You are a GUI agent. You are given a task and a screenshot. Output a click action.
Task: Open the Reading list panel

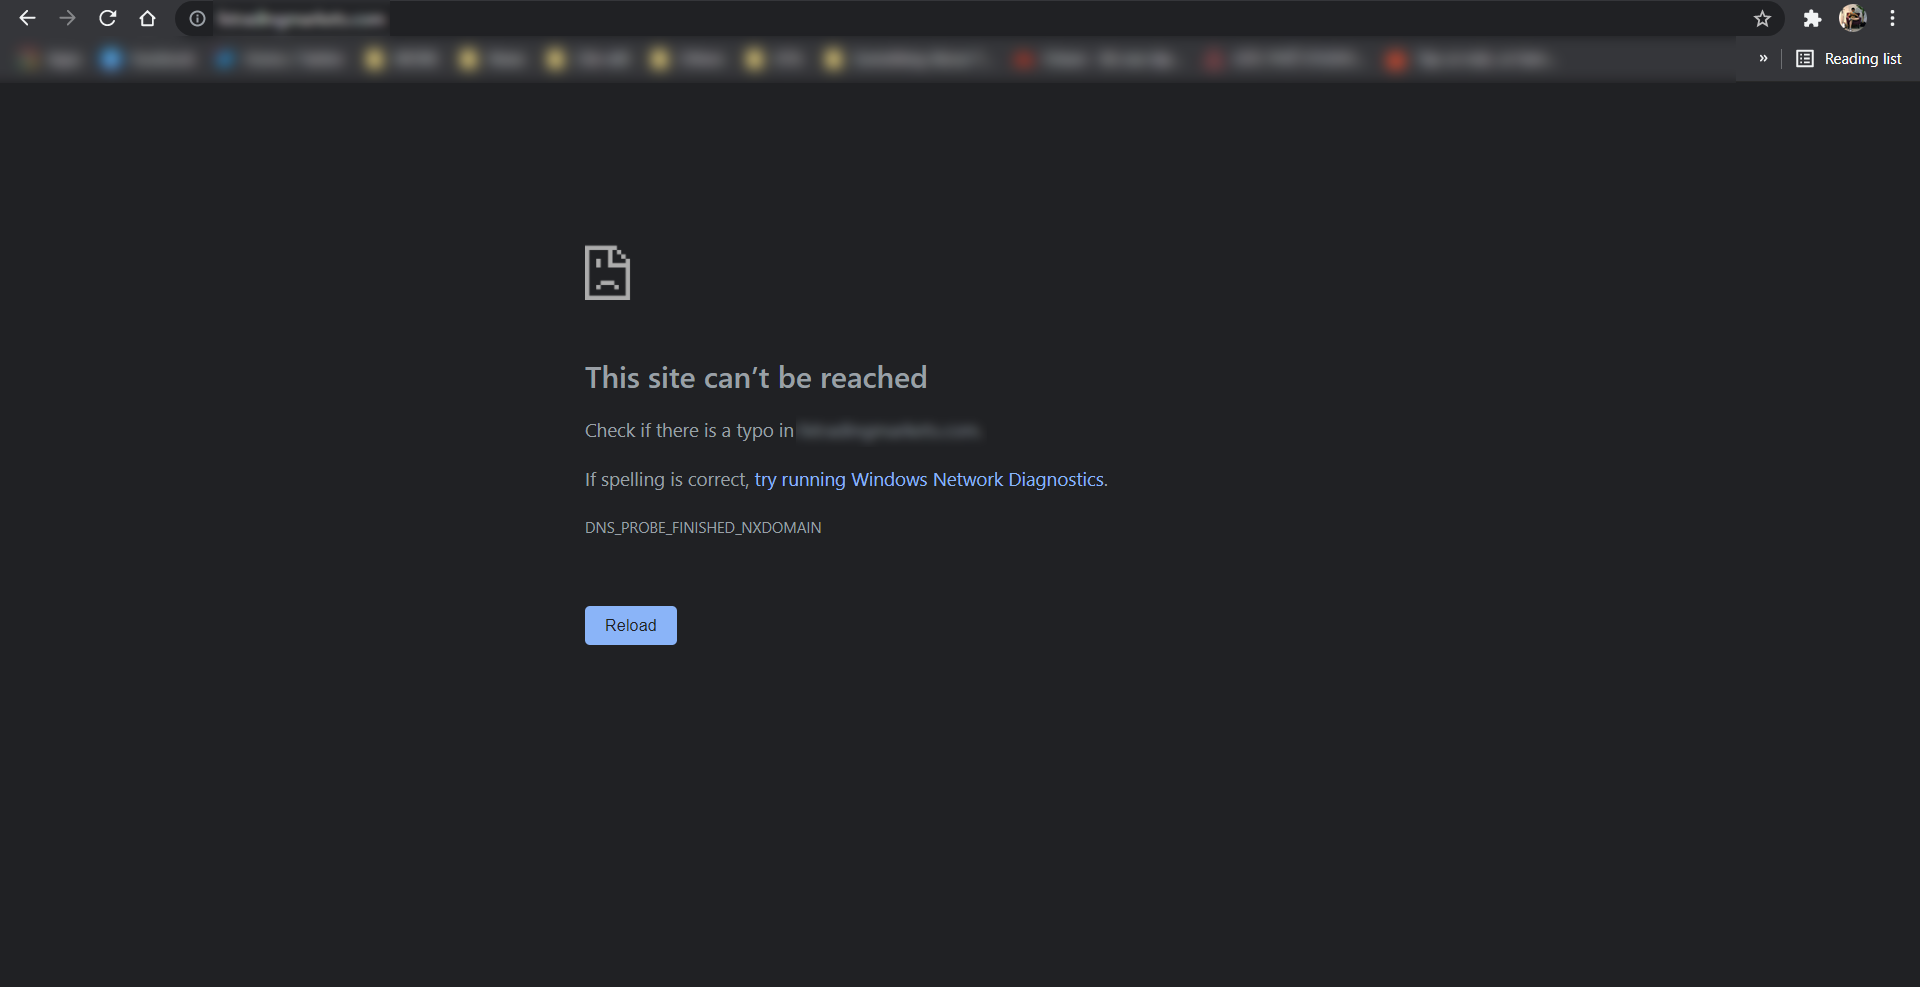pyautogui.click(x=1849, y=59)
